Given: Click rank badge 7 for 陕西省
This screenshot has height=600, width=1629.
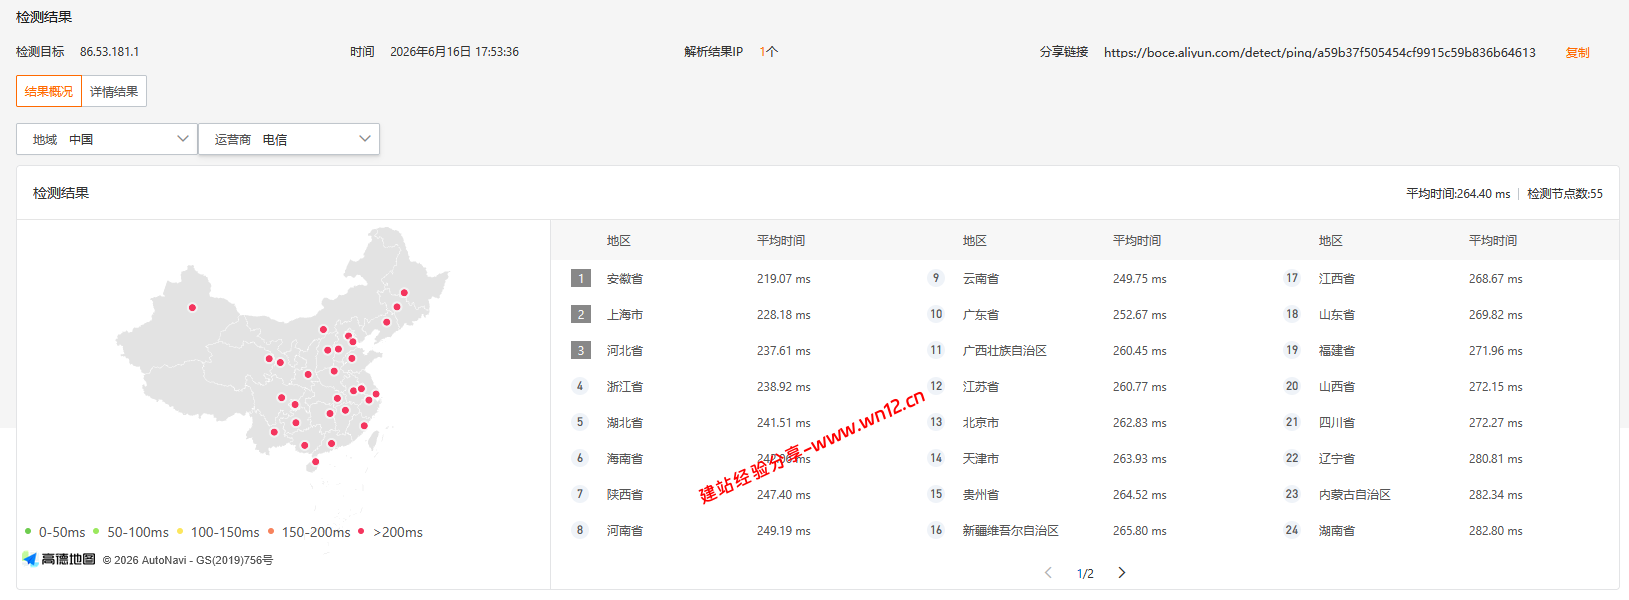Looking at the screenshot, I should [580, 494].
